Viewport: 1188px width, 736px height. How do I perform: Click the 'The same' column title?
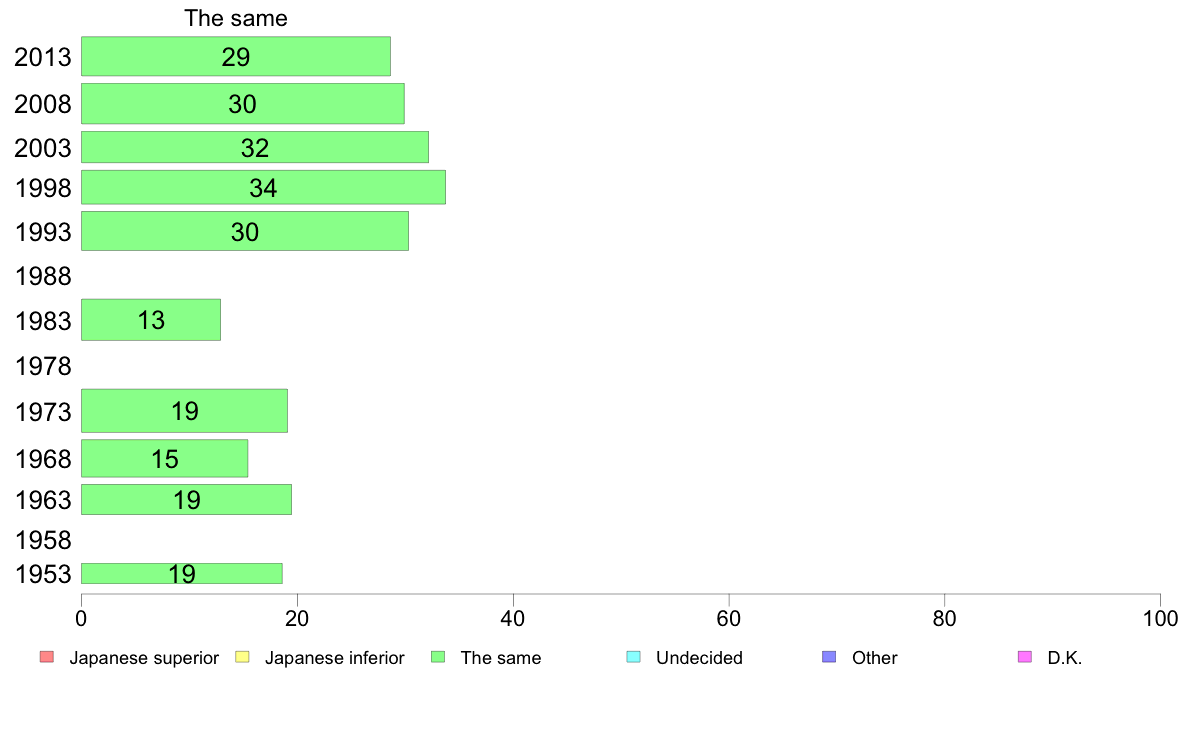coord(236,18)
